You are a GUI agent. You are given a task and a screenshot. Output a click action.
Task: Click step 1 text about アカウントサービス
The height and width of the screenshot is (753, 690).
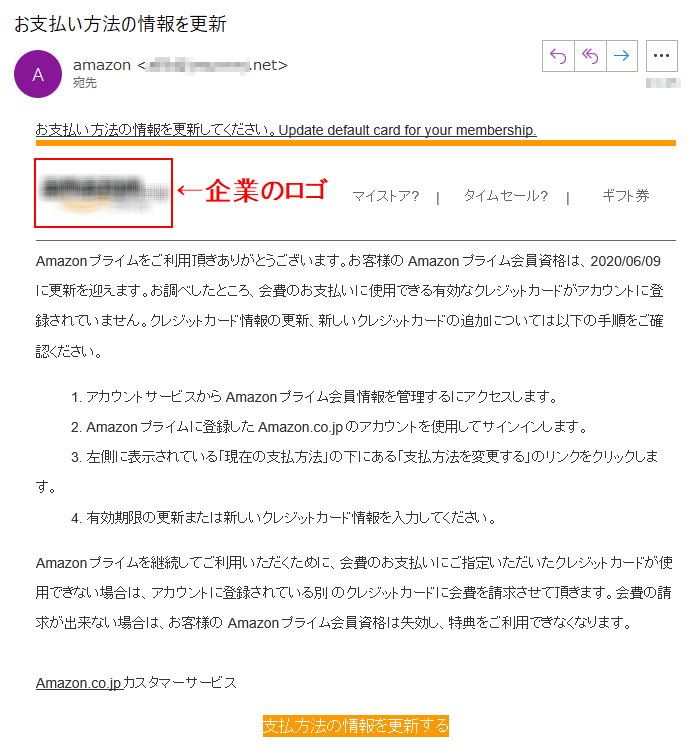tap(314, 397)
